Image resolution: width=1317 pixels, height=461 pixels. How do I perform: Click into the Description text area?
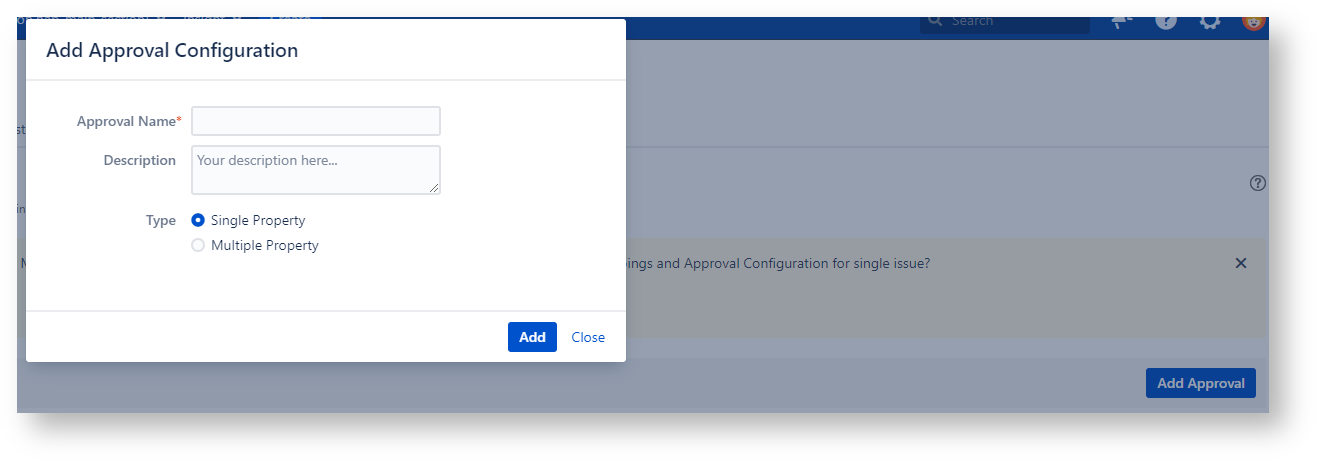(316, 169)
